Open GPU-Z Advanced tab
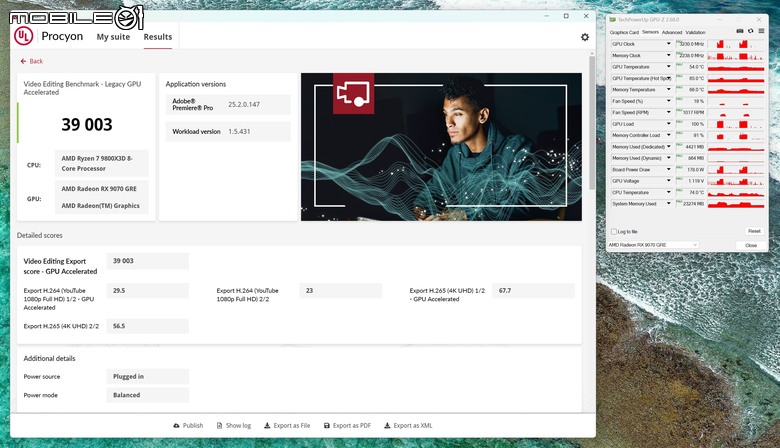 672,32
